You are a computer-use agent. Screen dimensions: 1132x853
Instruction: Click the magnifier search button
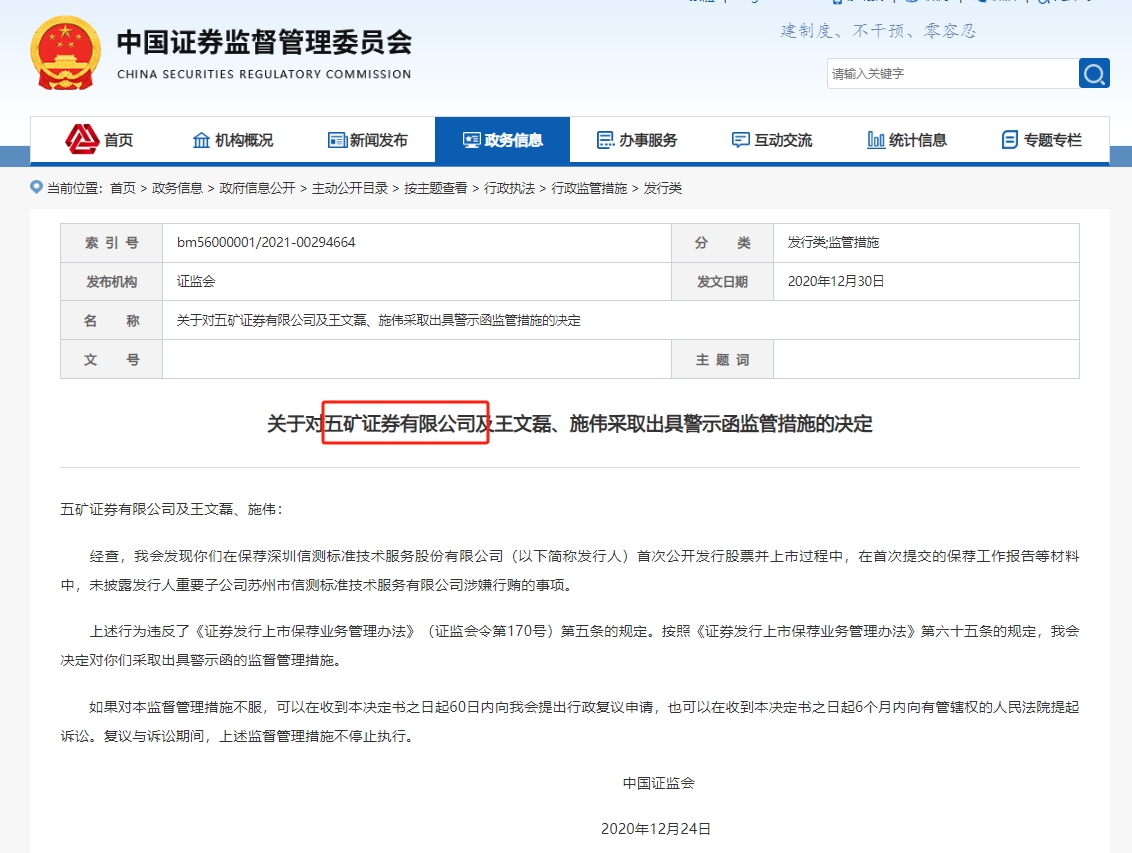click(x=1094, y=73)
